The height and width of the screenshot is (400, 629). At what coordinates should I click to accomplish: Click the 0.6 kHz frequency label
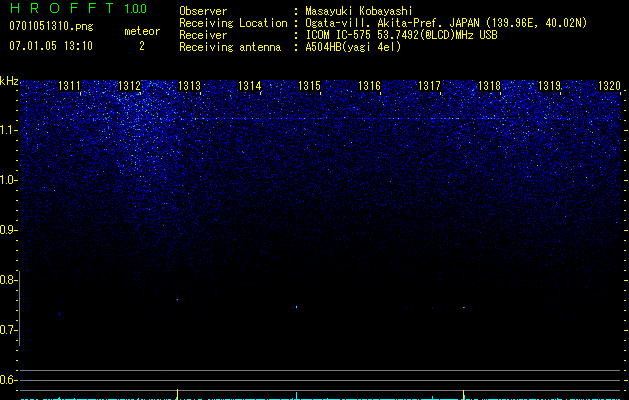pos(7,380)
